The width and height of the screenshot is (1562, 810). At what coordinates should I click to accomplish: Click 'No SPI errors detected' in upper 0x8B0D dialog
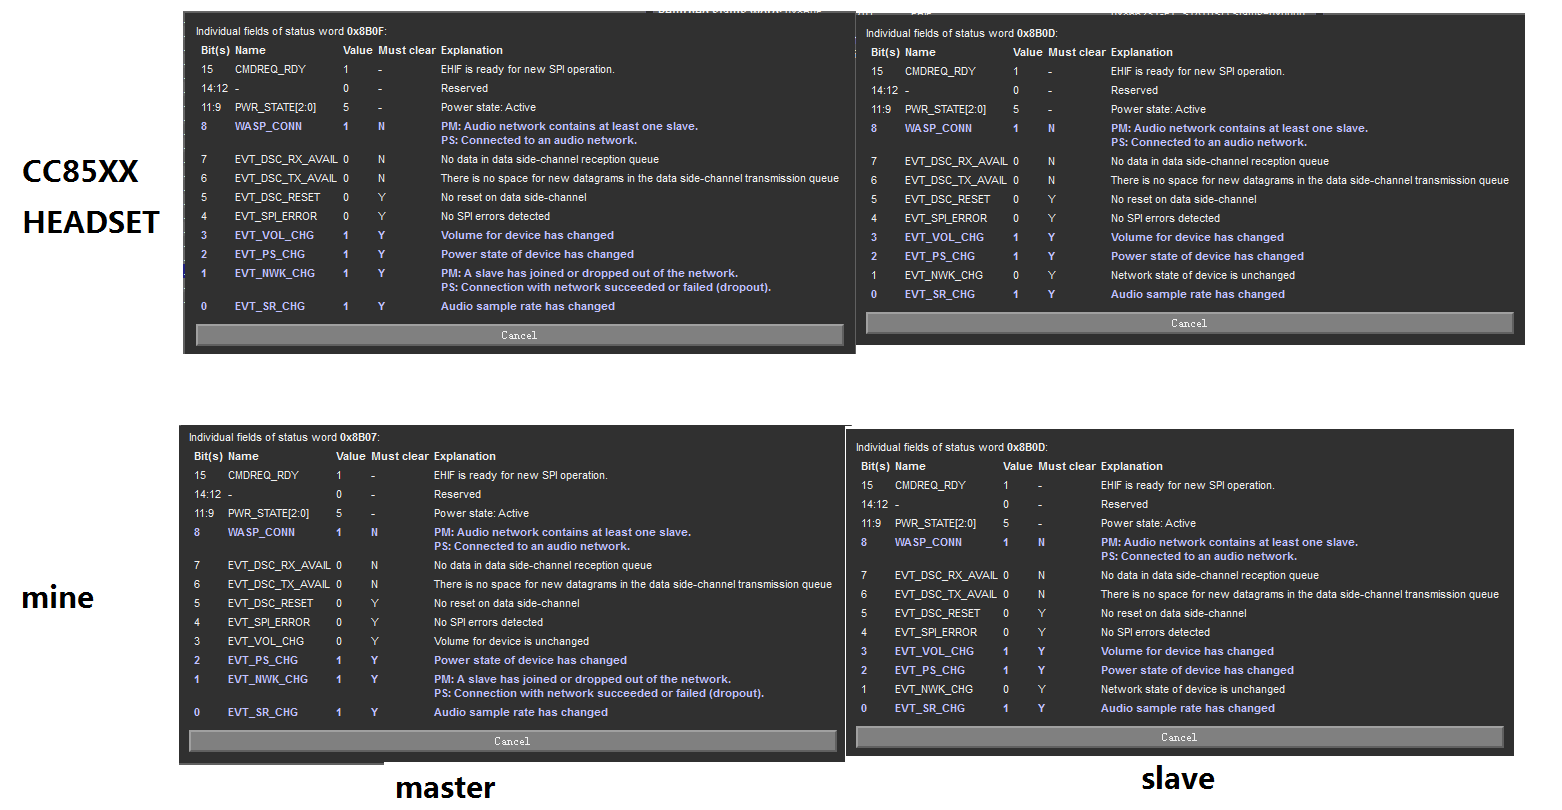click(x=1165, y=219)
